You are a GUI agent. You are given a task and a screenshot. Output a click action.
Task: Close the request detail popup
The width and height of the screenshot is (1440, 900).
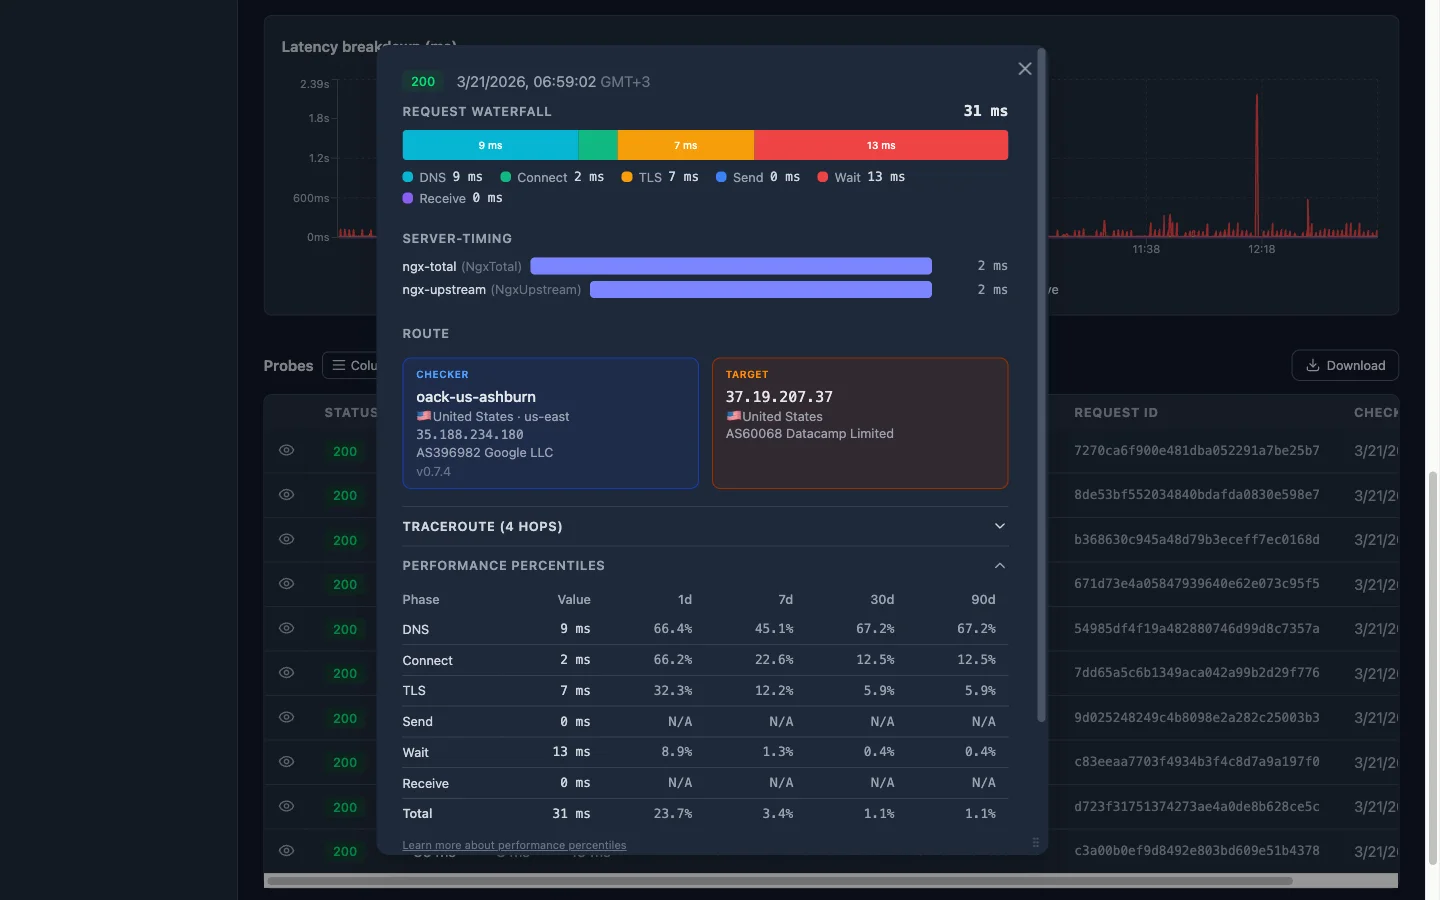tap(1024, 69)
